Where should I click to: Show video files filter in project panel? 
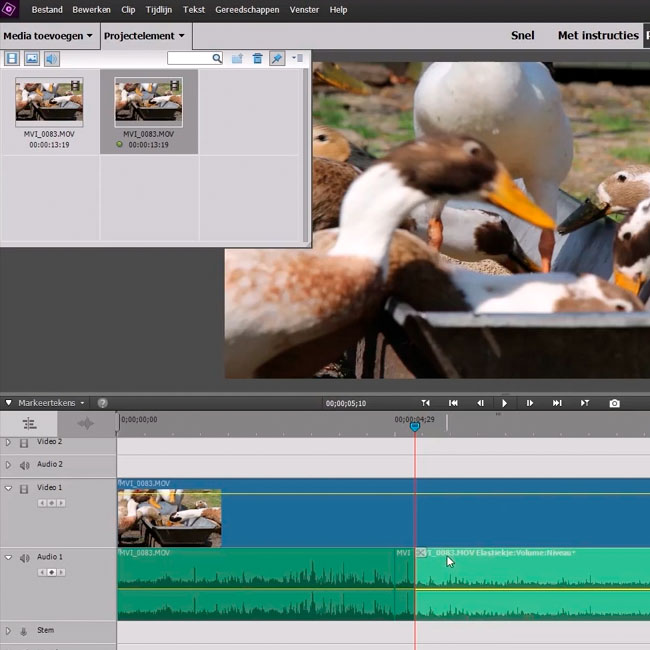point(12,59)
